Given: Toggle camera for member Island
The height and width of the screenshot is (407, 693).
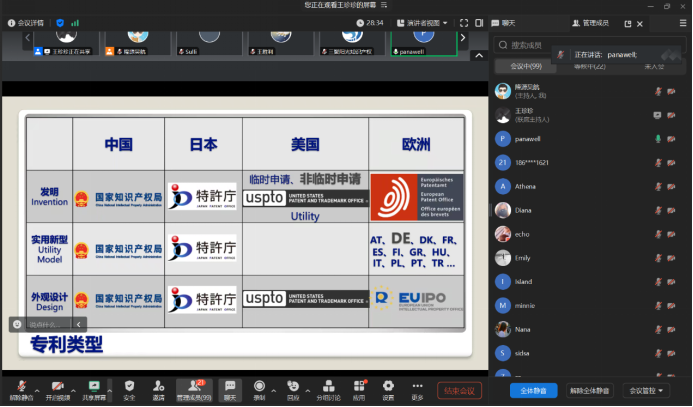Looking at the screenshot, I should click(x=671, y=282).
